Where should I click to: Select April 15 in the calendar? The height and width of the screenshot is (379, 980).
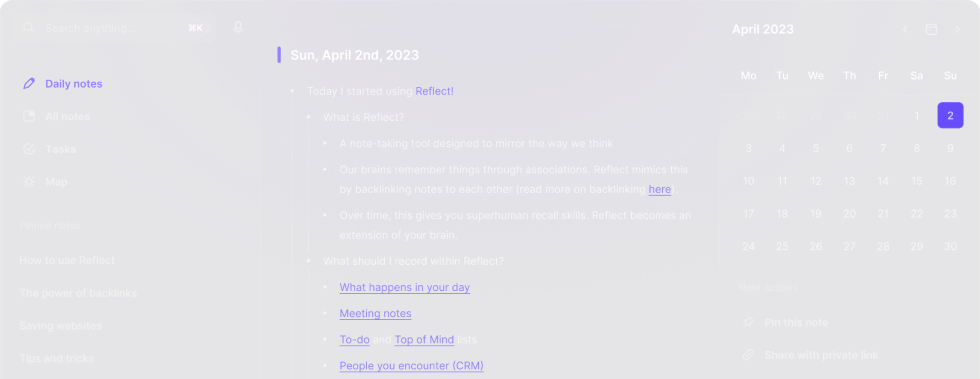pos(917,181)
